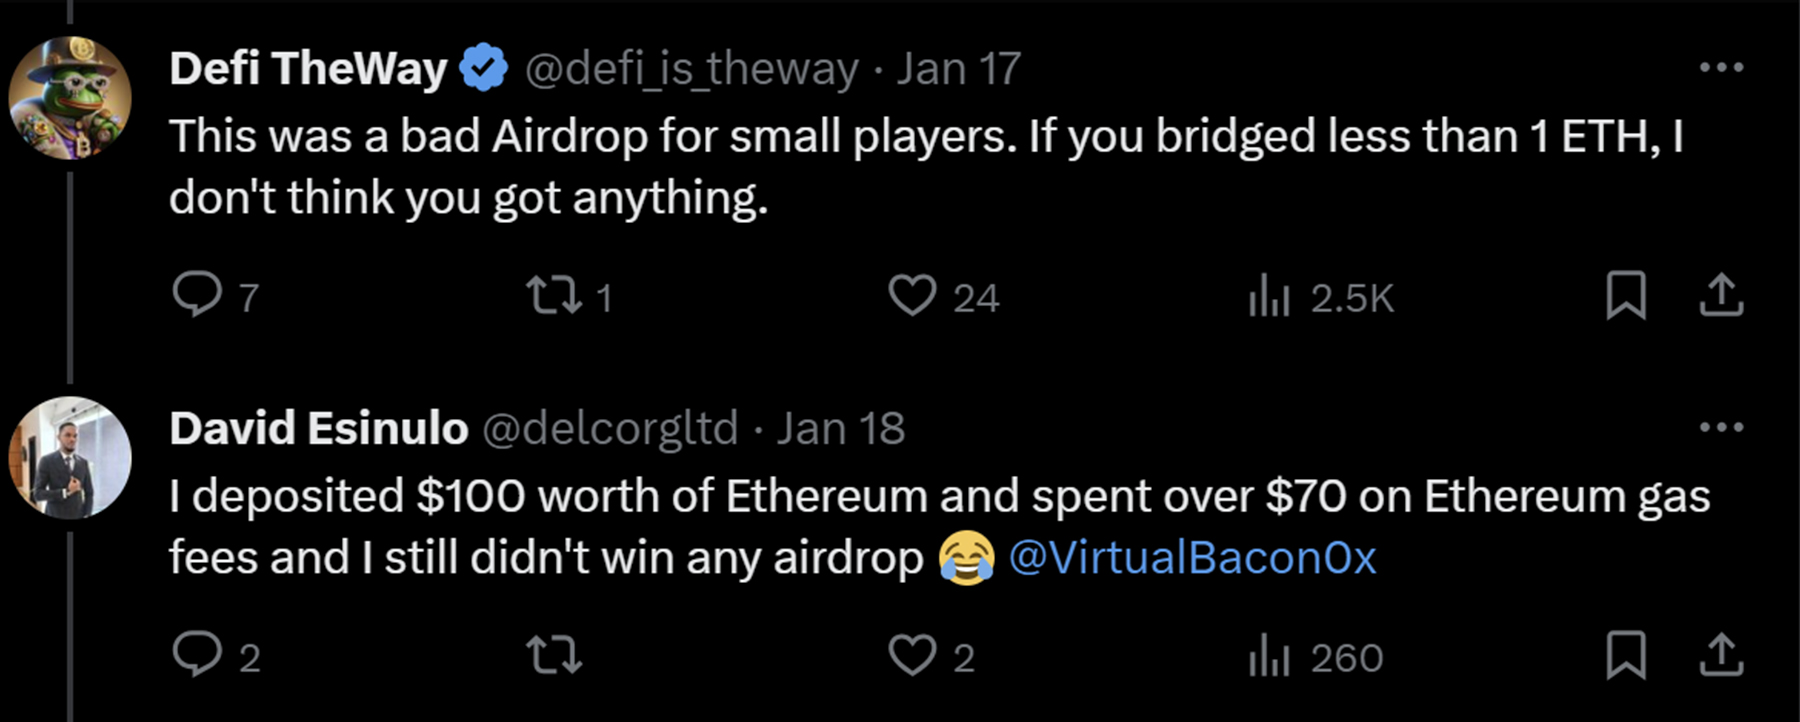Open more options on David Esinulo's tweet

1721,428
